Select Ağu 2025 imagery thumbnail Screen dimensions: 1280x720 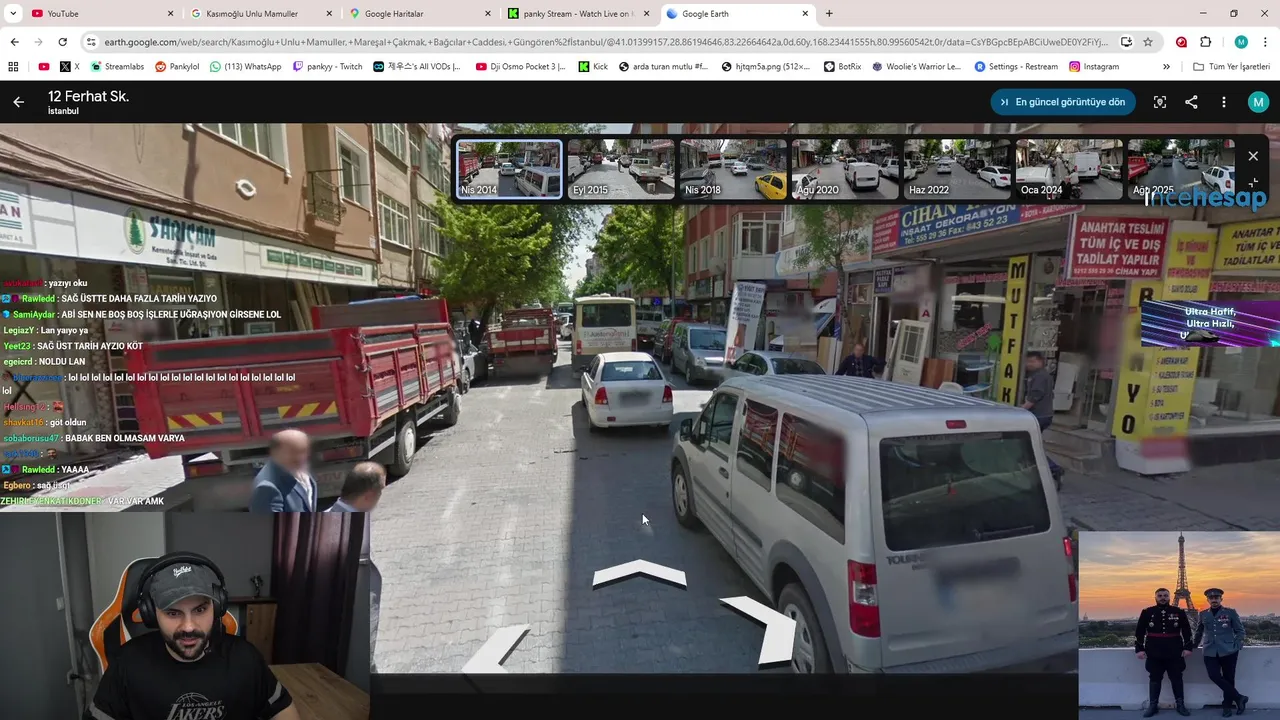[1181, 169]
